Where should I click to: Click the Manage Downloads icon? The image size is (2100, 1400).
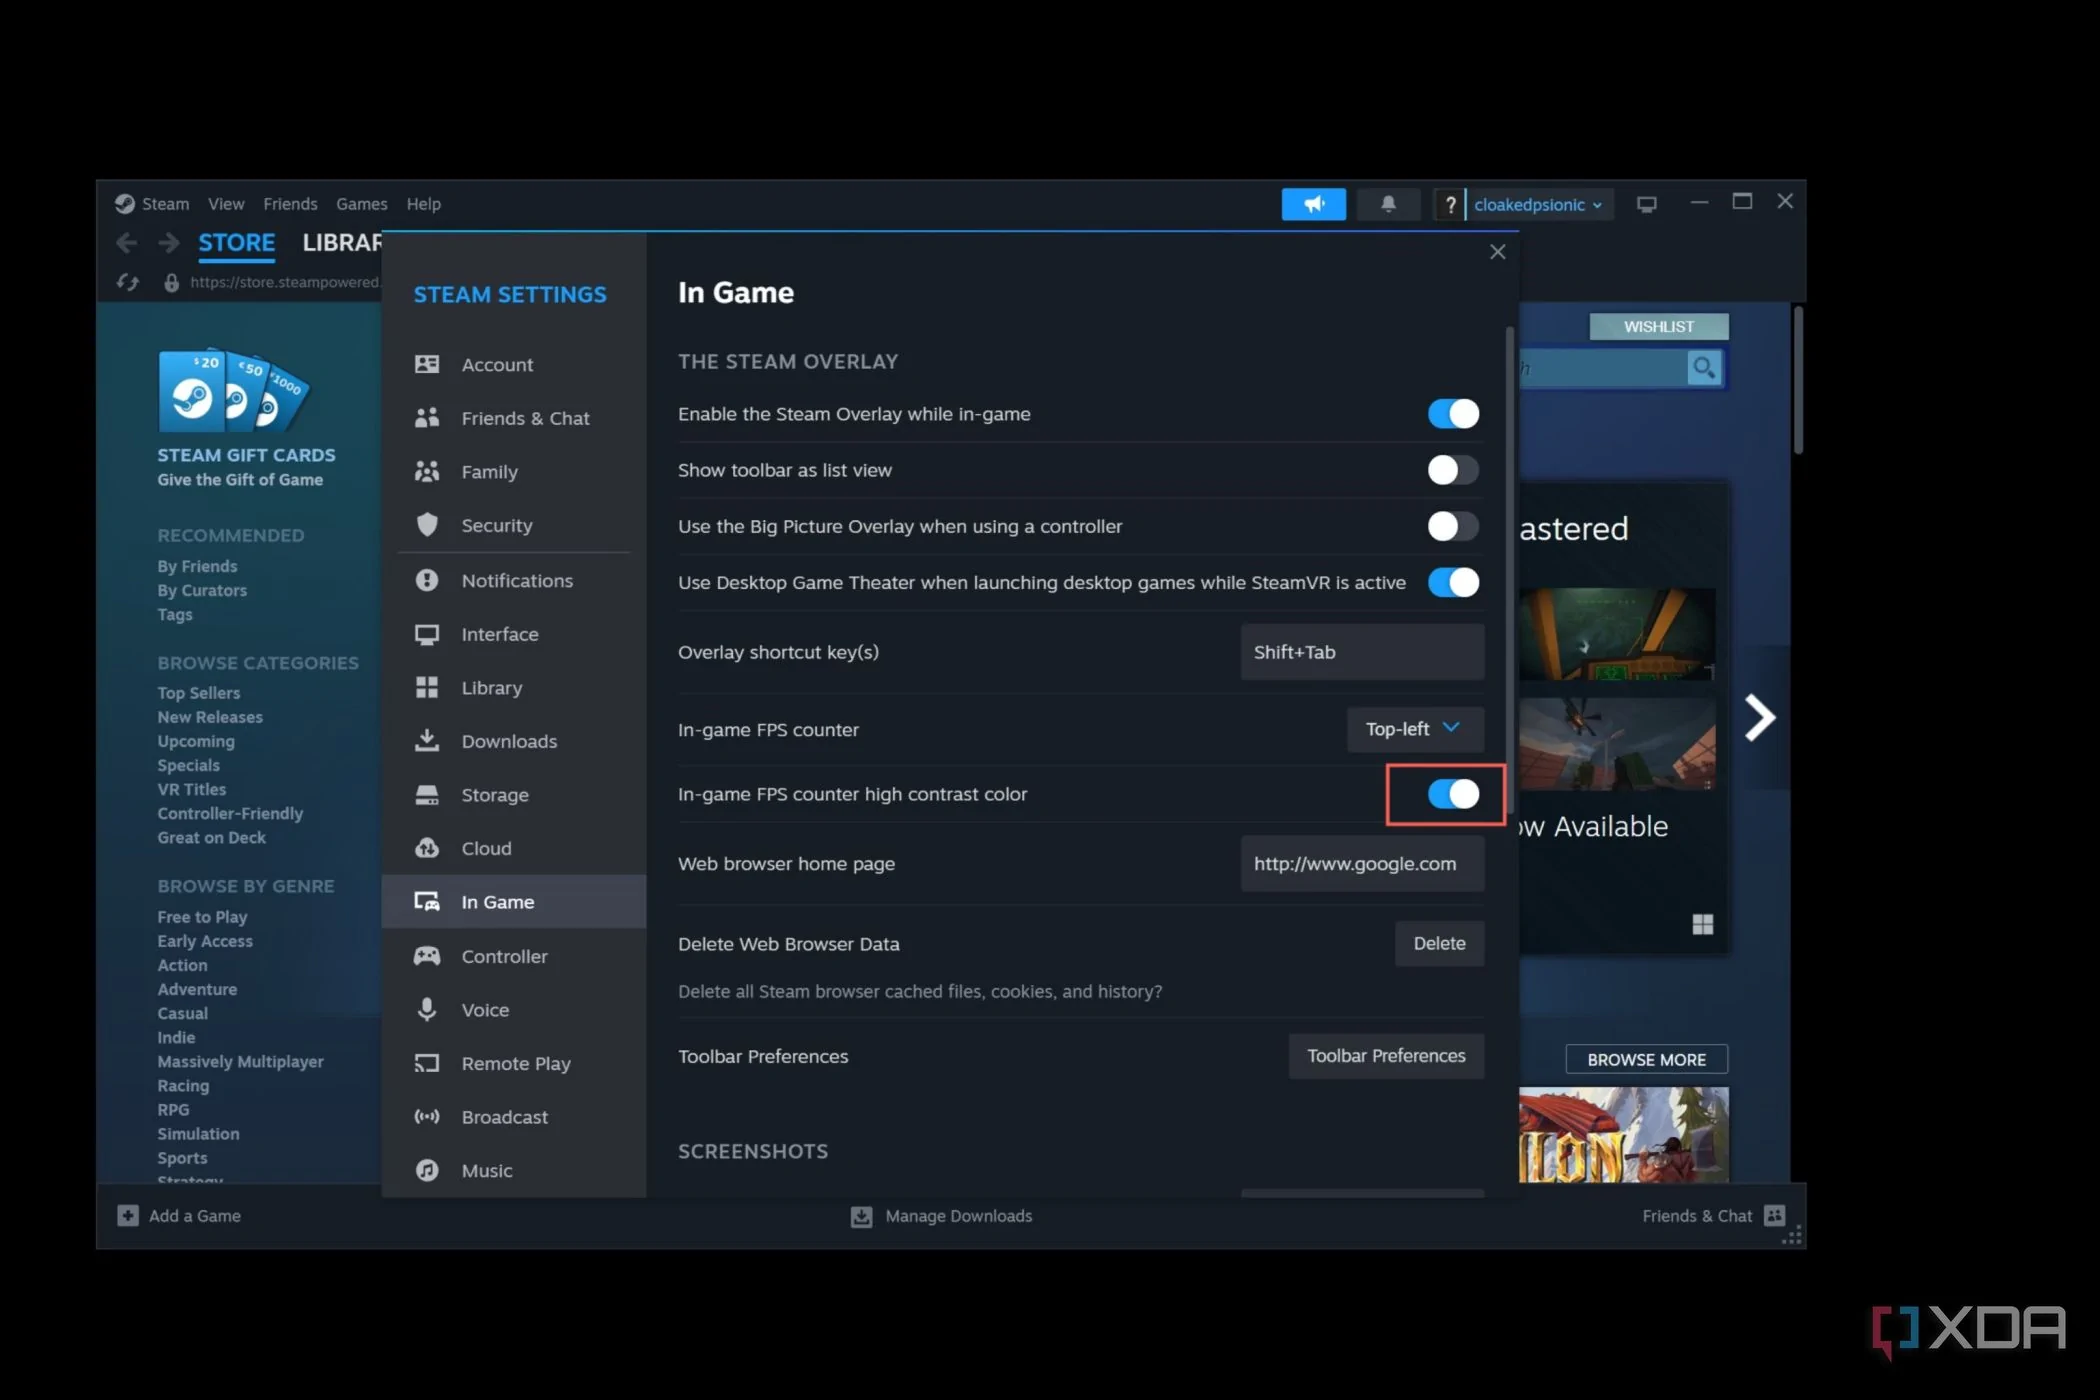coord(861,1216)
